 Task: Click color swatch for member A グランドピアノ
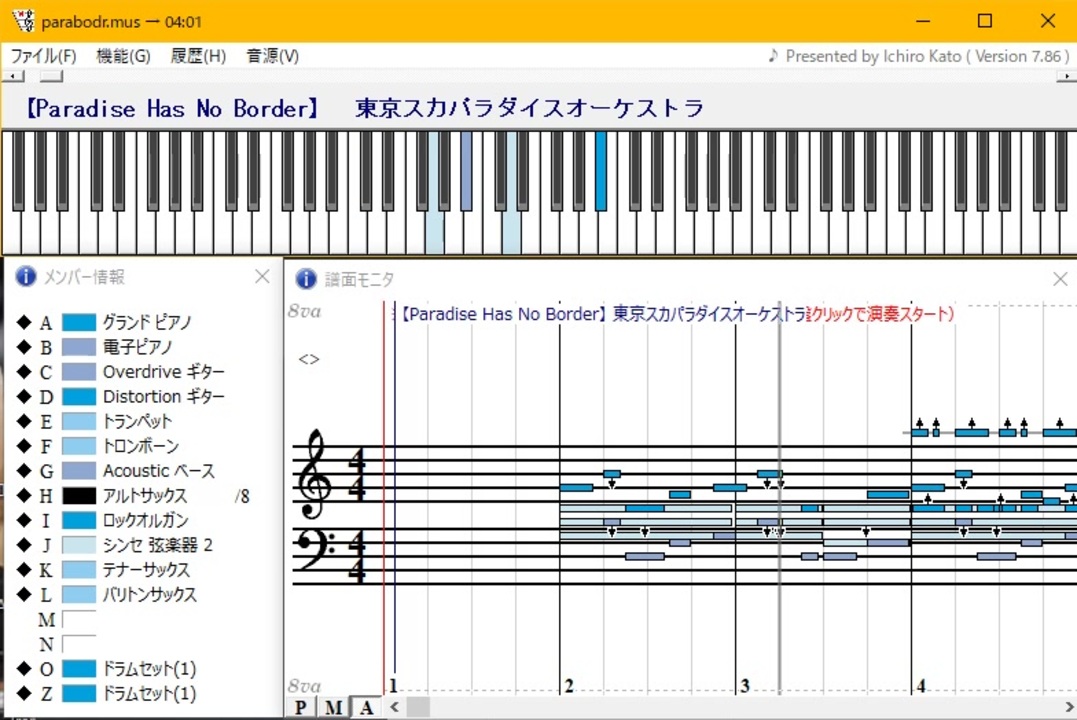(79, 322)
